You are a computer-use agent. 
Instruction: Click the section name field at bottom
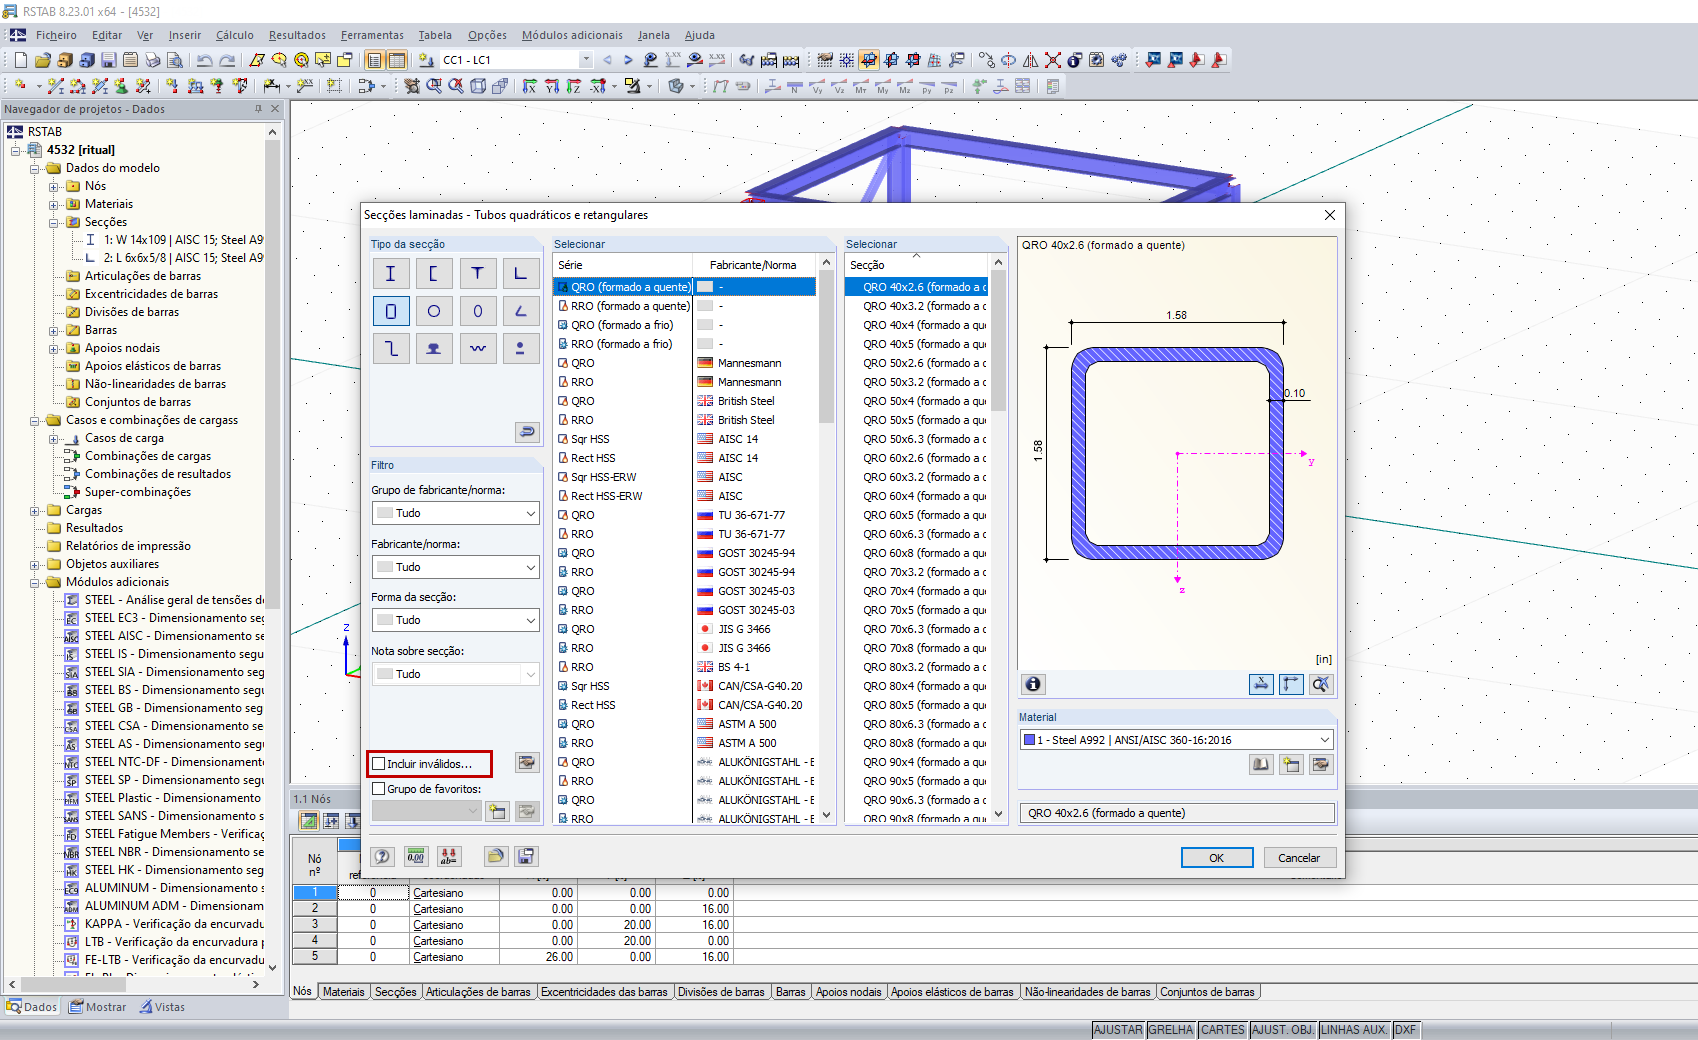[1177, 813]
